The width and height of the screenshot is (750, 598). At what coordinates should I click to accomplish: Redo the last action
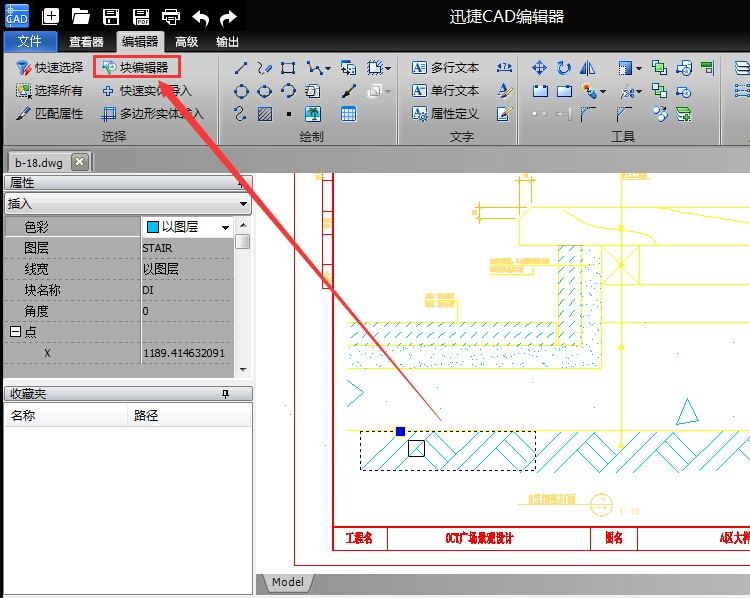[228, 18]
